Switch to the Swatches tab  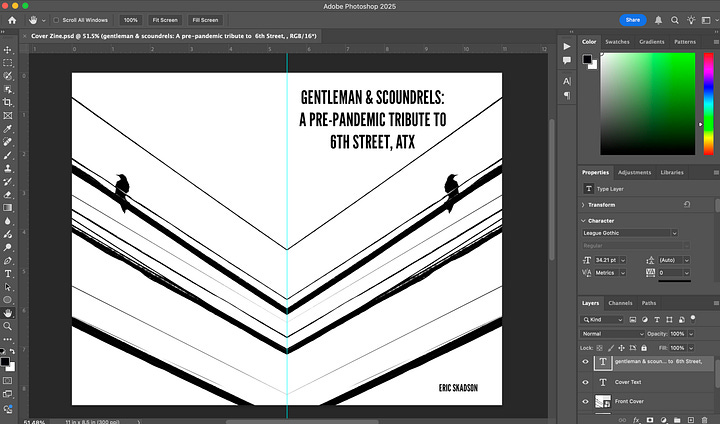pos(618,42)
